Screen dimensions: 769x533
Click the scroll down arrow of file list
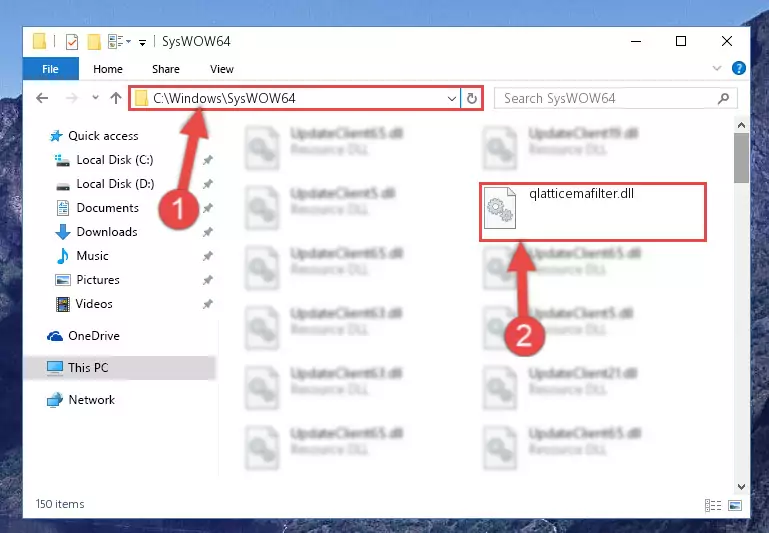(741, 487)
